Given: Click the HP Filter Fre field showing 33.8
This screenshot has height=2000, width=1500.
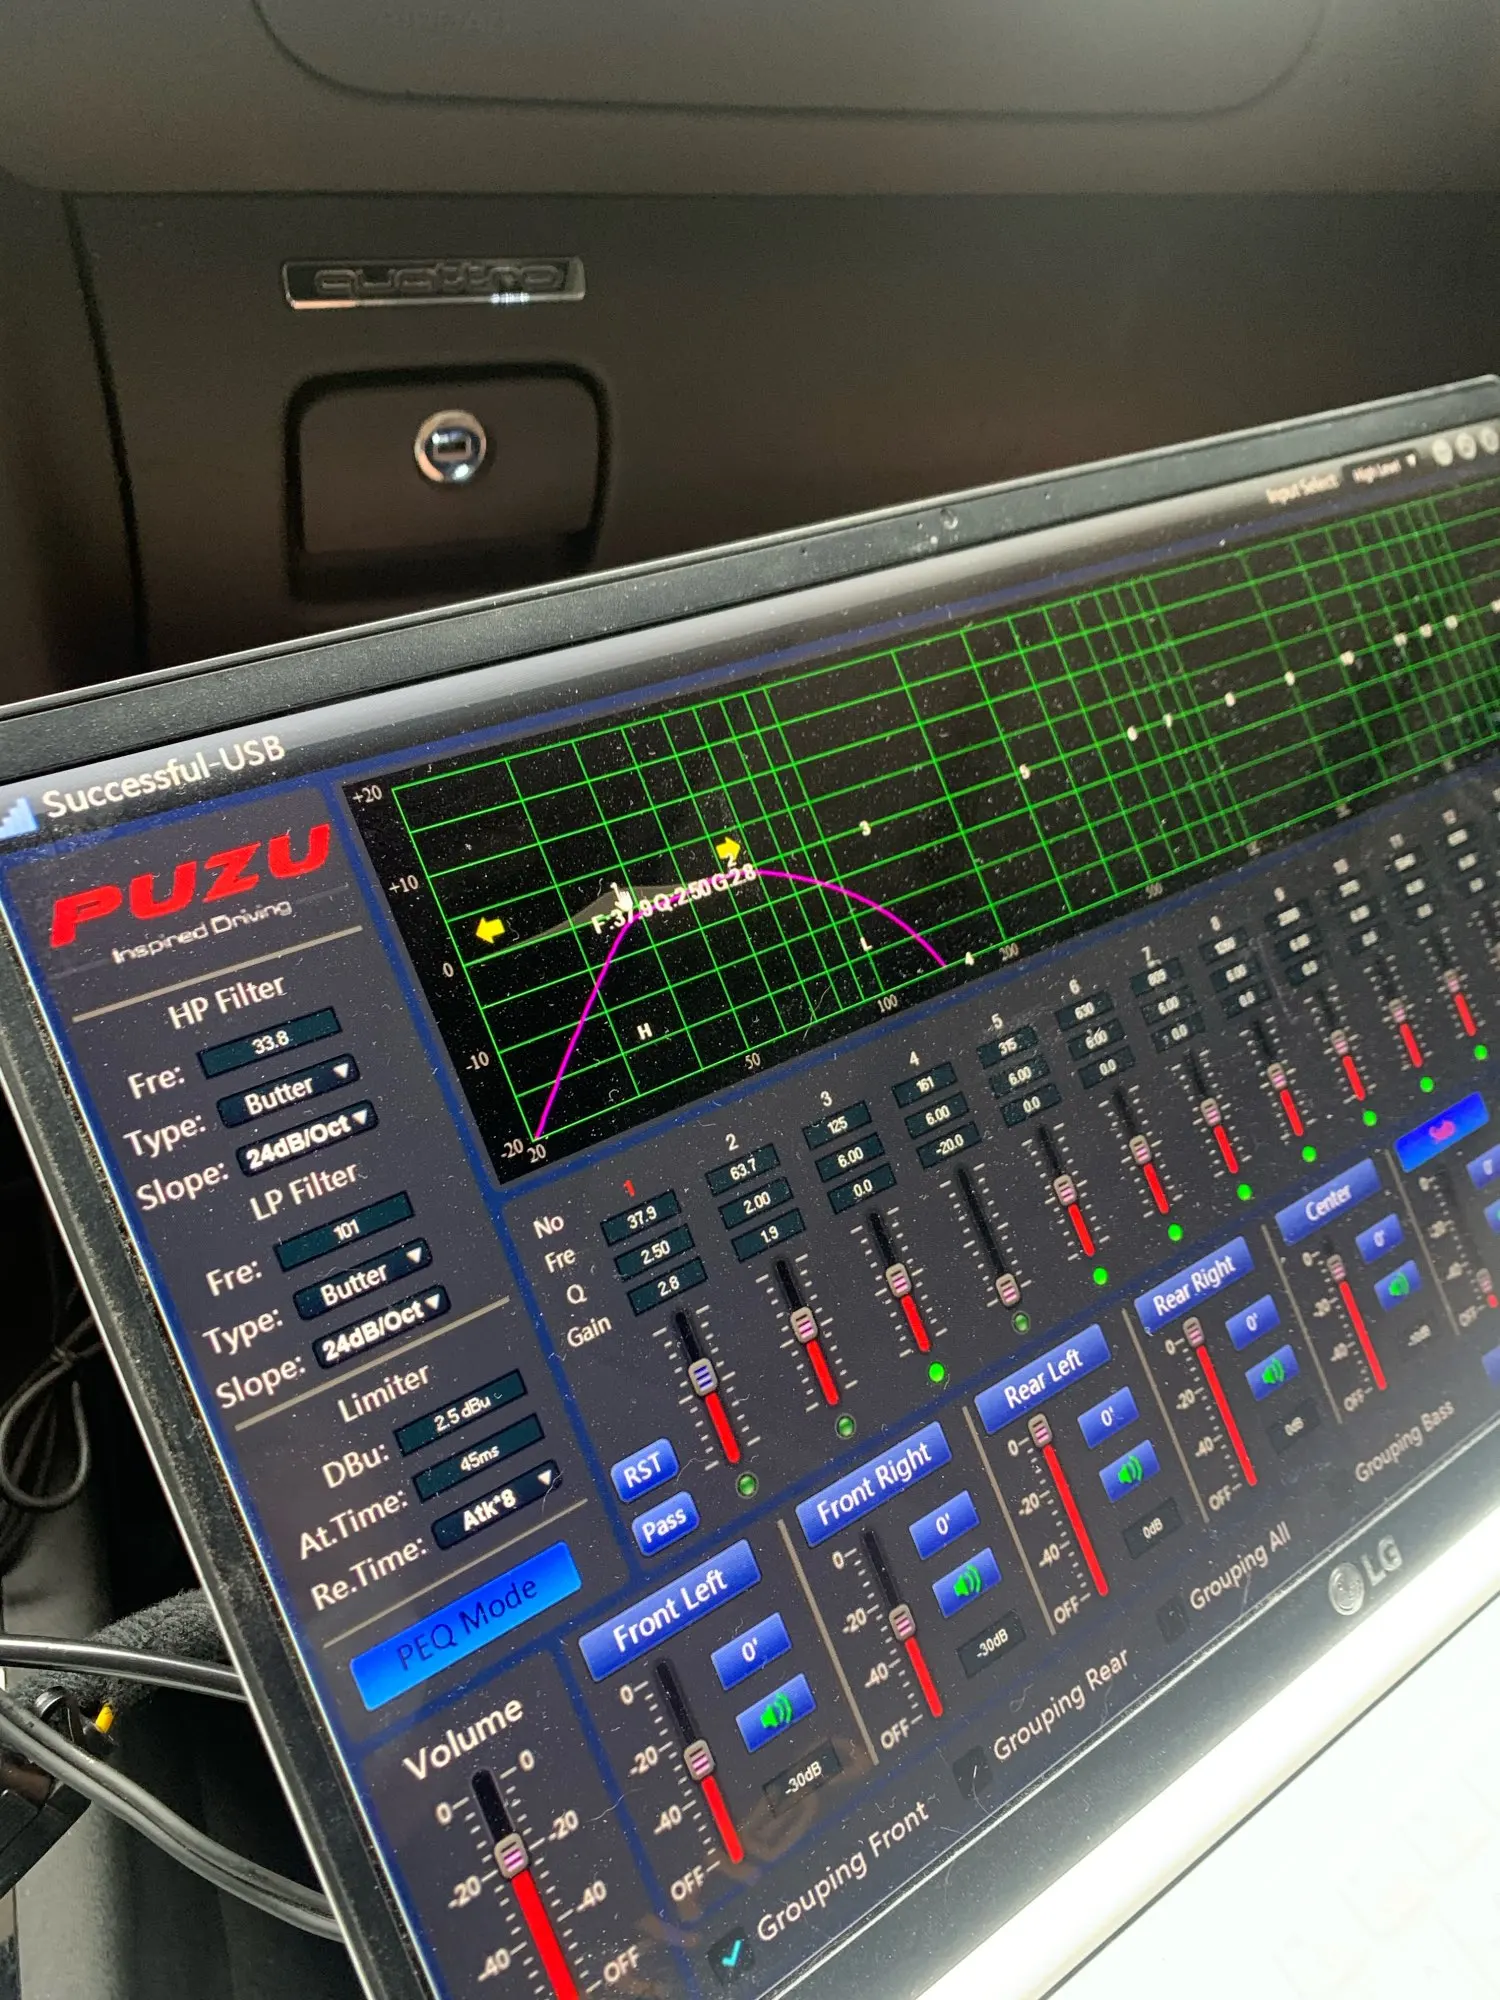Looking at the screenshot, I should 270,1043.
